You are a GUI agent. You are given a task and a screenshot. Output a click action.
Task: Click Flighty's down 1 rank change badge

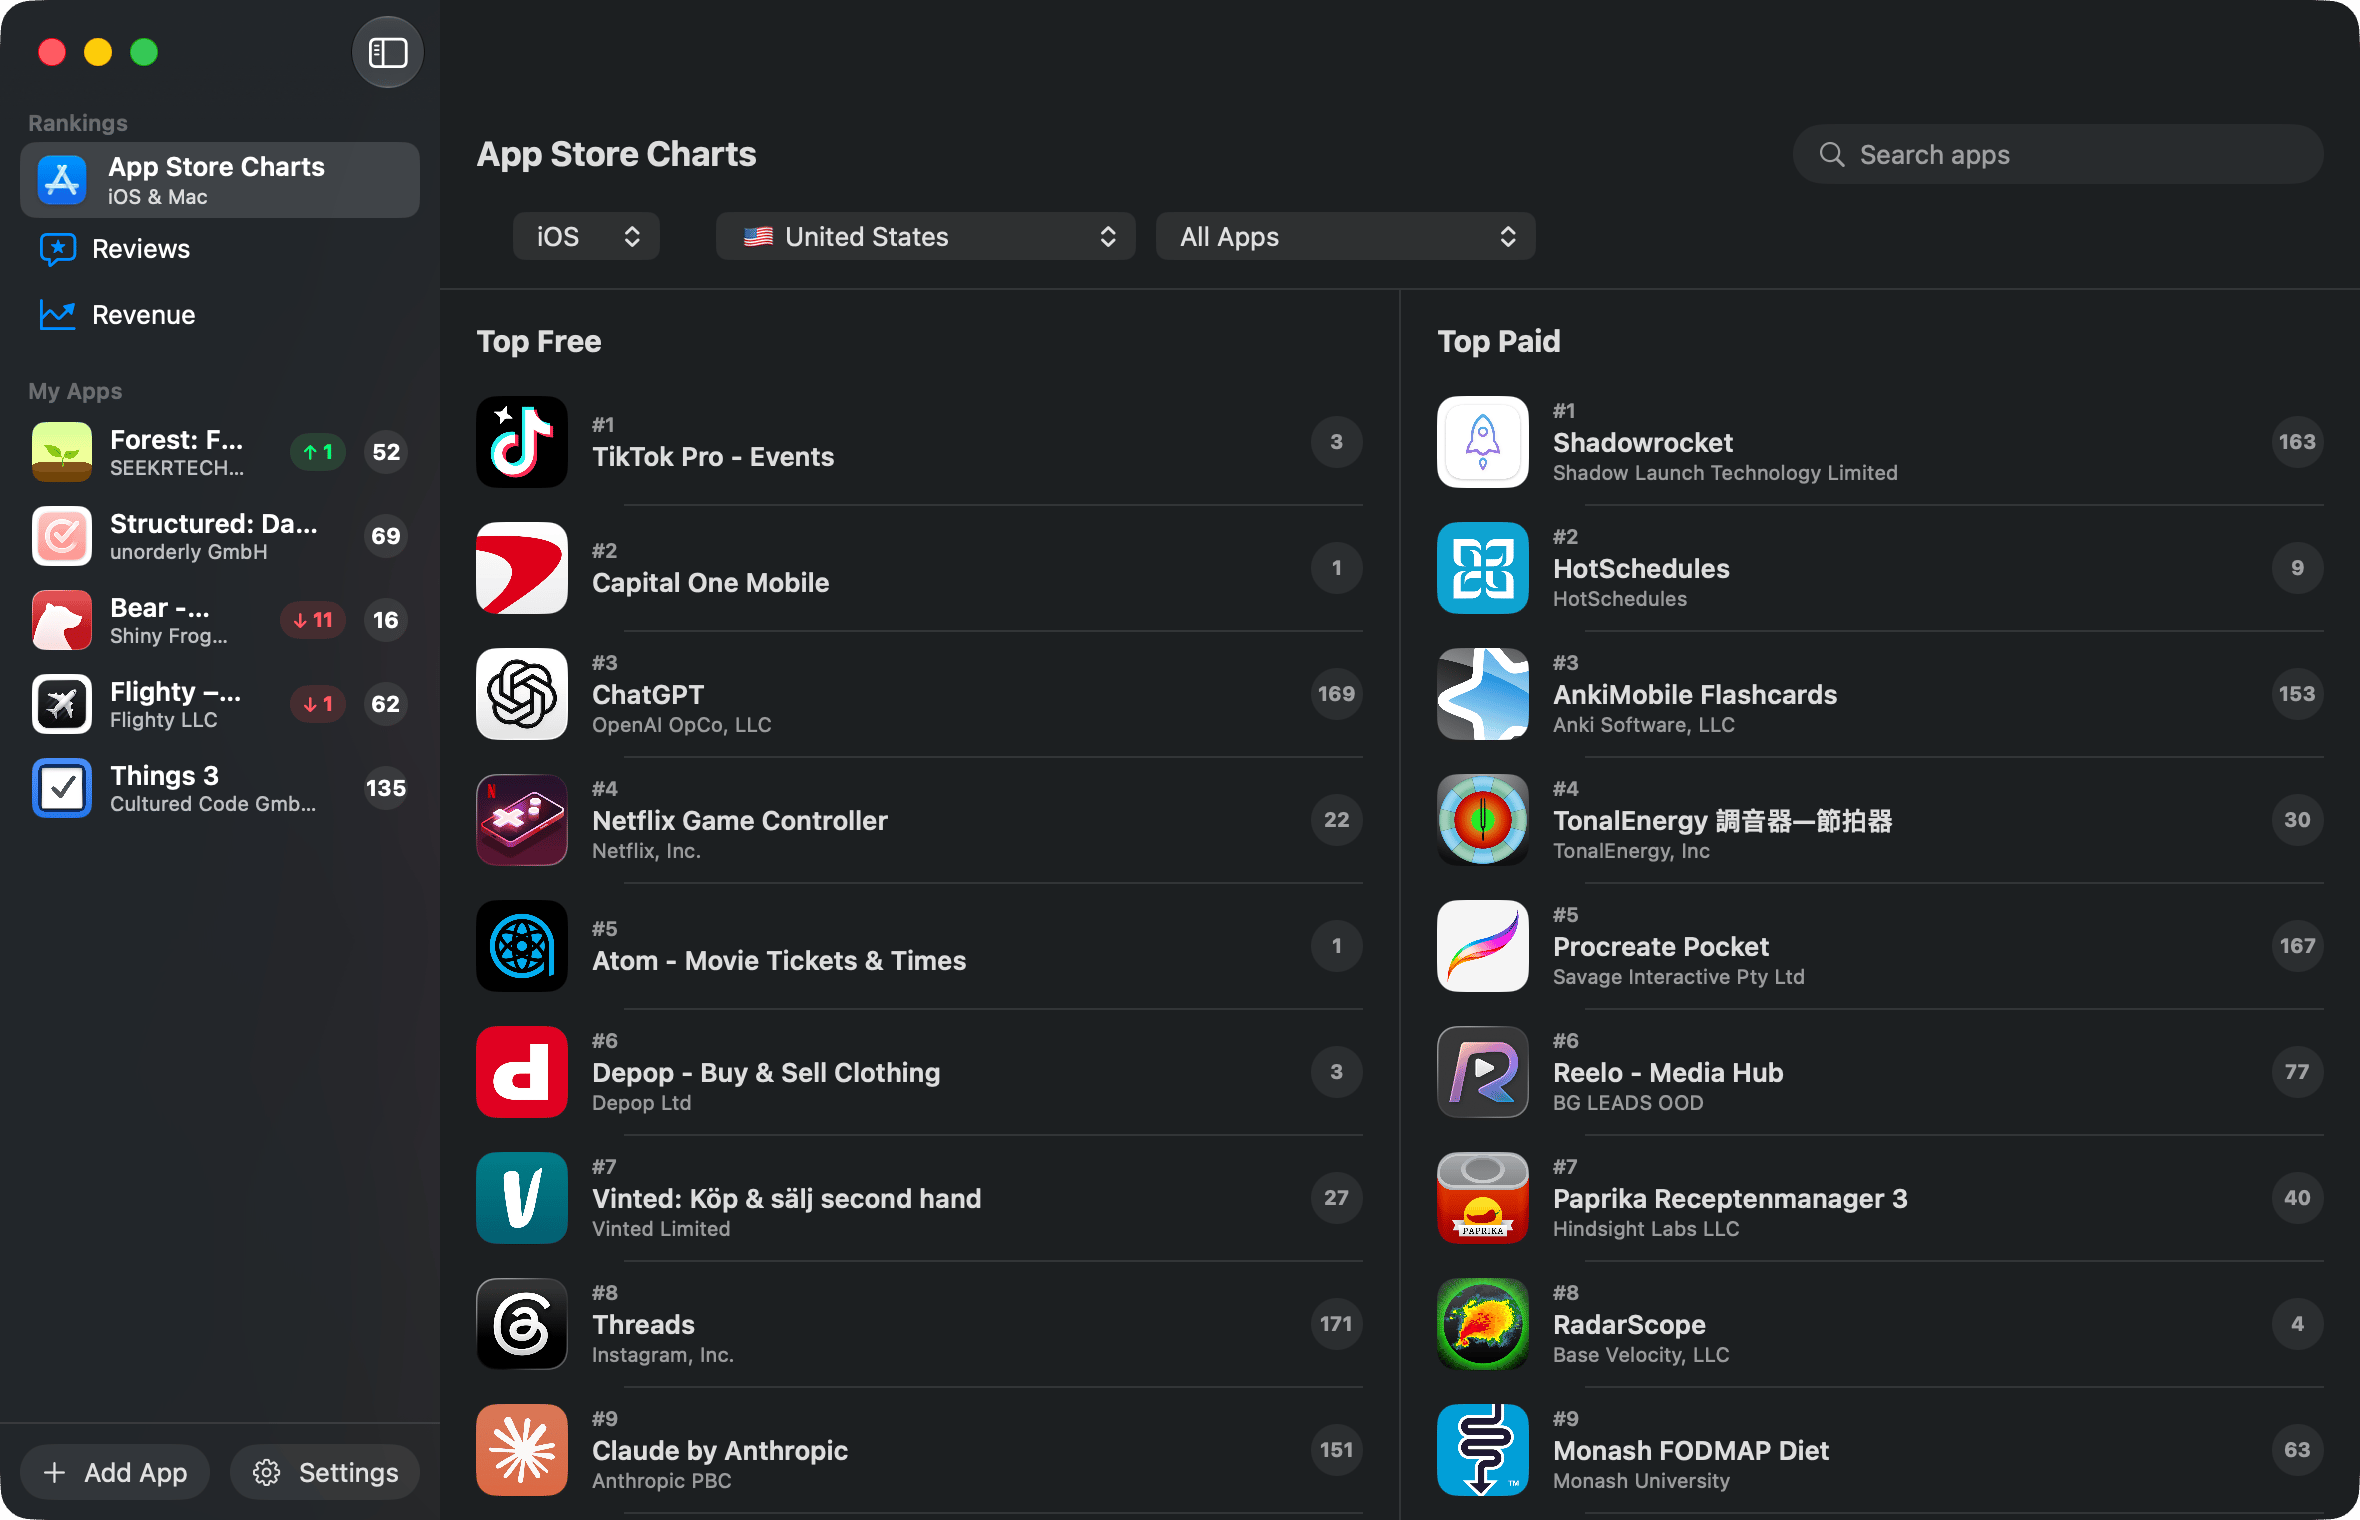pos(318,704)
